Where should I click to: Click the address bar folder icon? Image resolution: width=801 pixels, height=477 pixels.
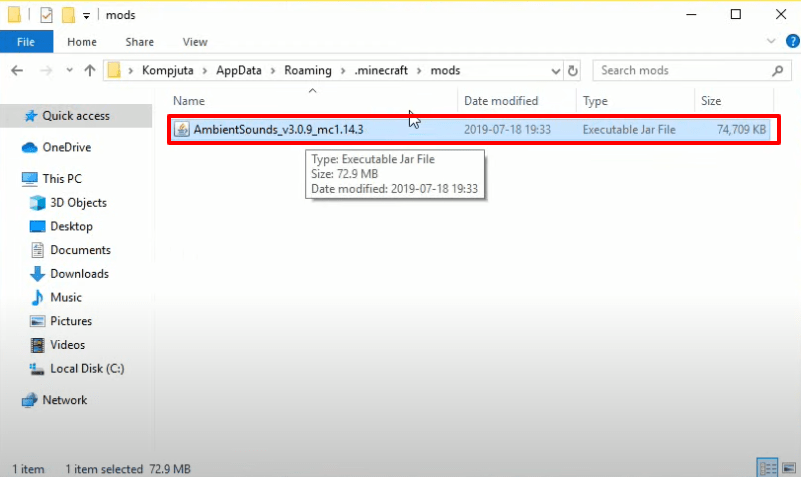pyautogui.click(x=114, y=70)
